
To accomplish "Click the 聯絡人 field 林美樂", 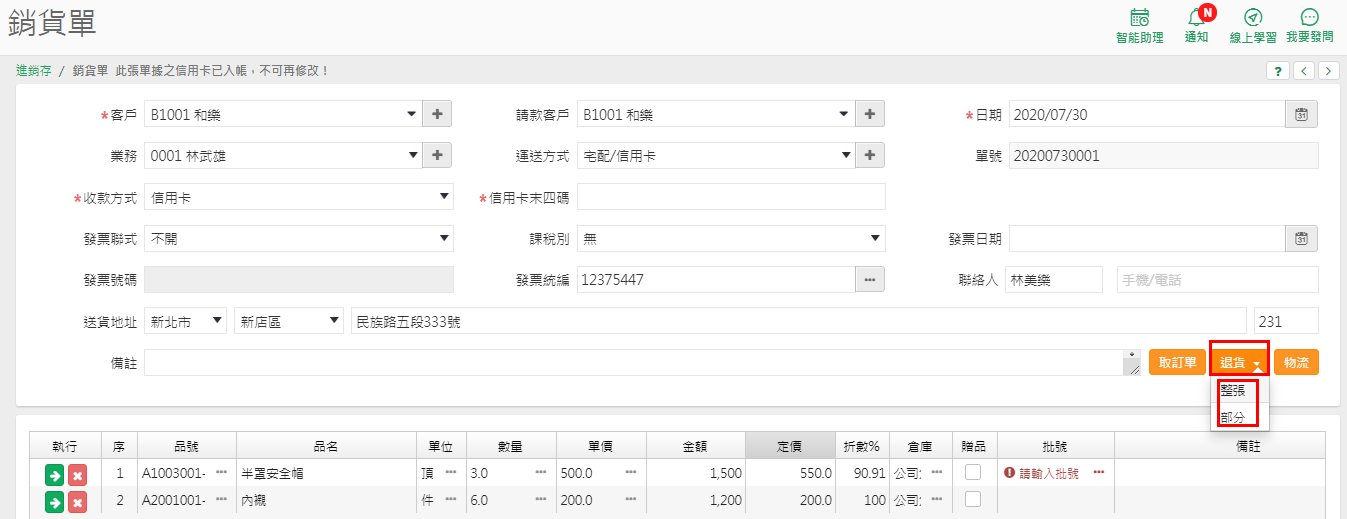I will [x=1054, y=280].
